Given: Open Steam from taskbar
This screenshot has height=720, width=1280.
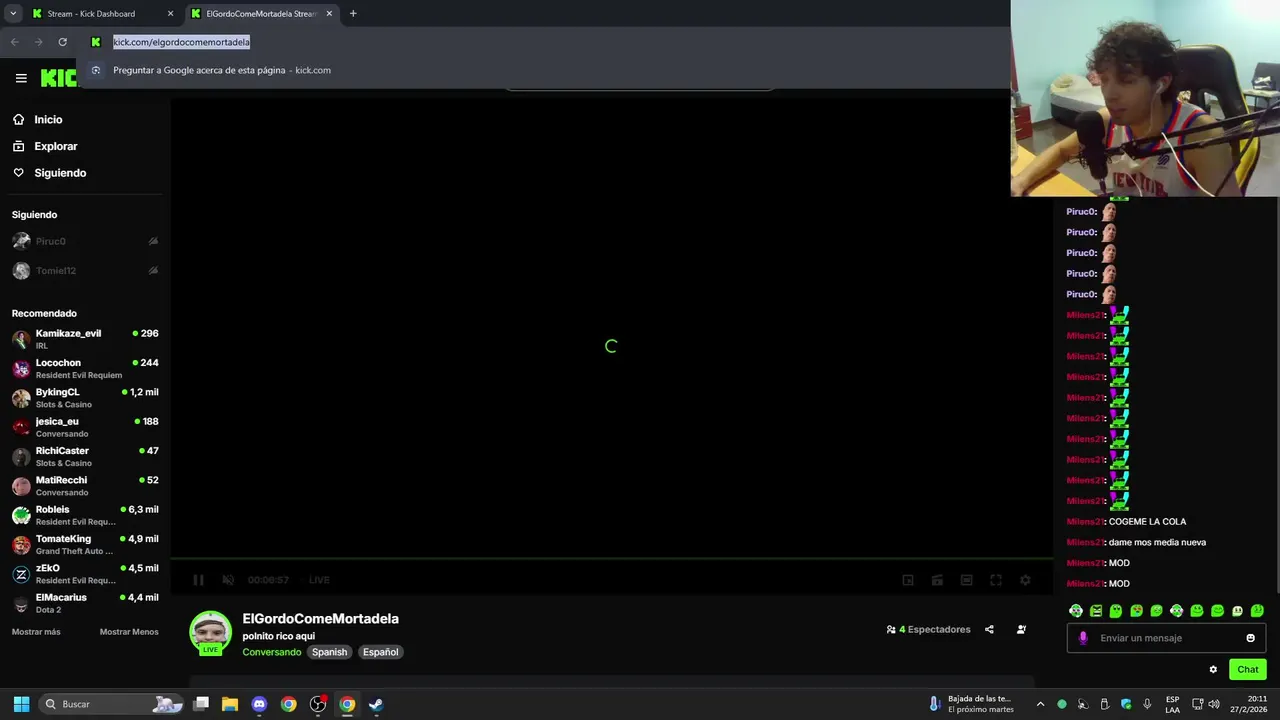Looking at the screenshot, I should [376, 704].
